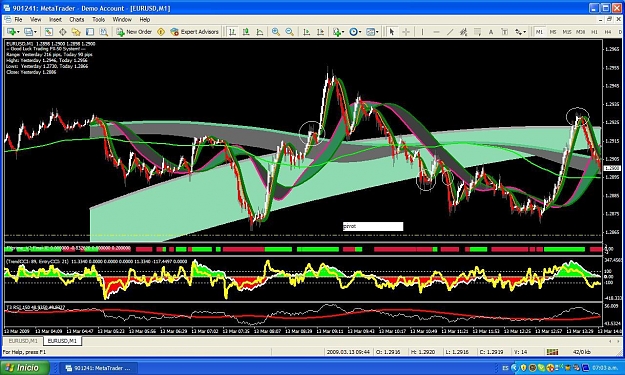Open the Charts menu

[x=77, y=19]
